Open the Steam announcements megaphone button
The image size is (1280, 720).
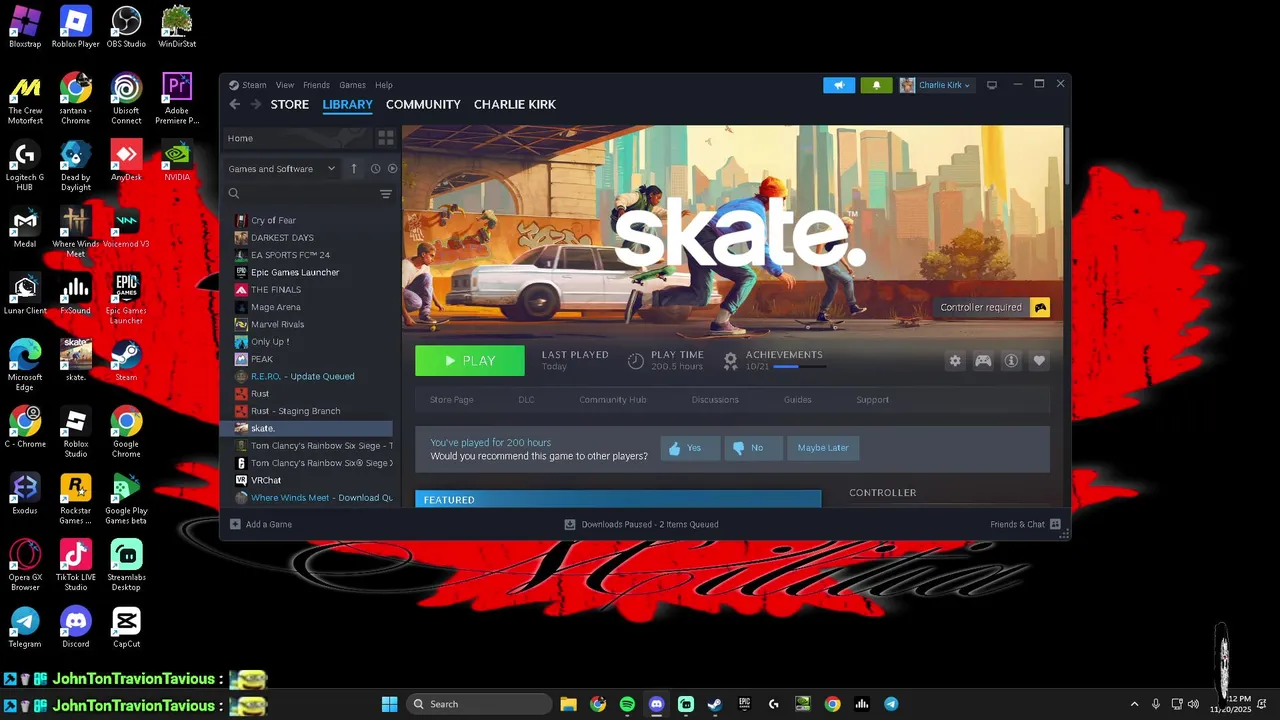tap(839, 85)
